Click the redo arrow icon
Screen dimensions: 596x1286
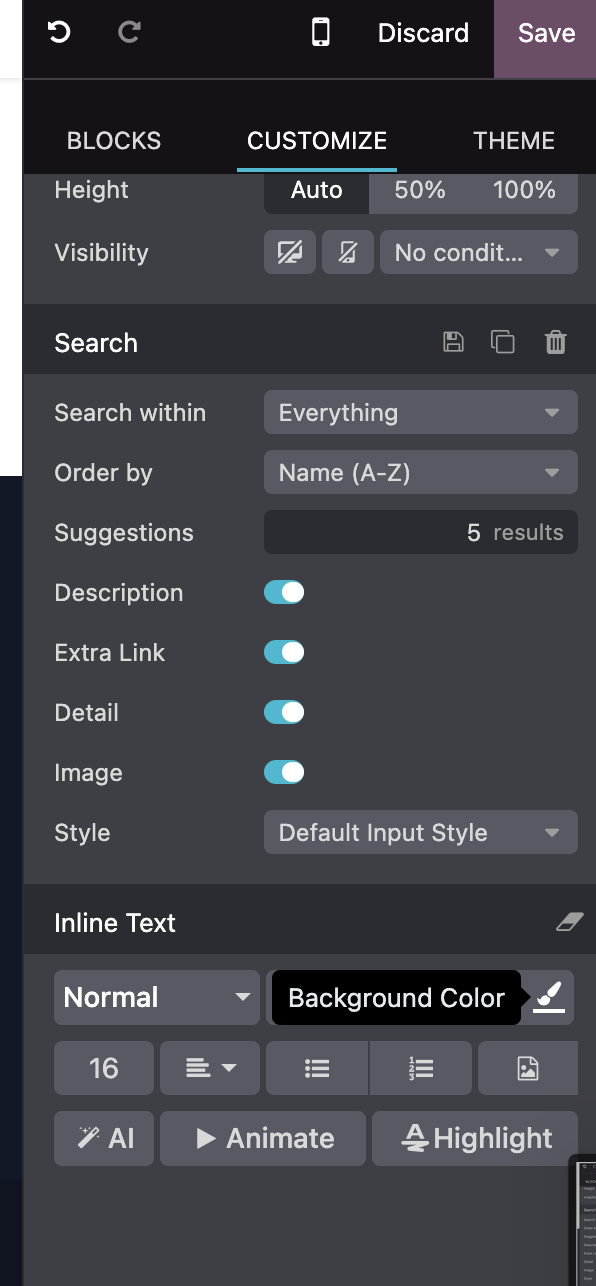[x=129, y=33]
